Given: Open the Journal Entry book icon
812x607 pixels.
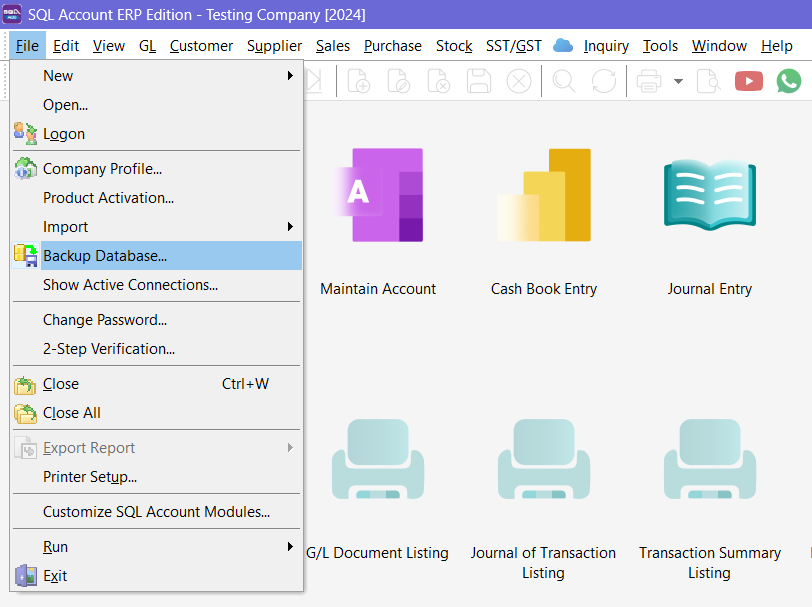Looking at the screenshot, I should [709, 196].
